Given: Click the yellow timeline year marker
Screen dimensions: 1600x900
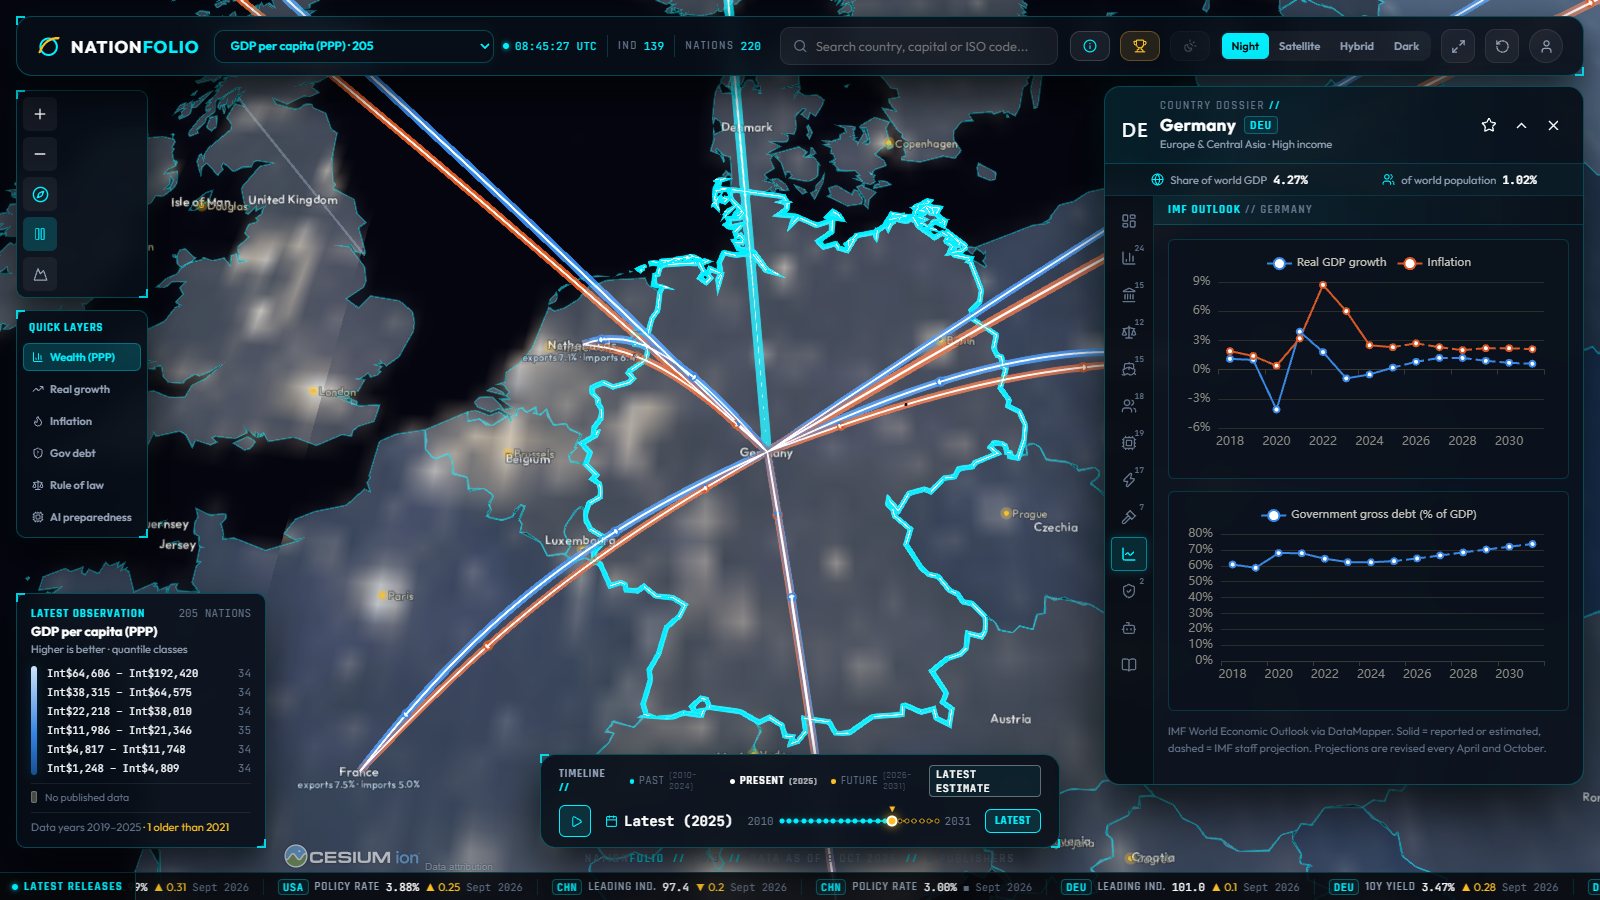Looking at the screenshot, I should pyautogui.click(x=891, y=821).
